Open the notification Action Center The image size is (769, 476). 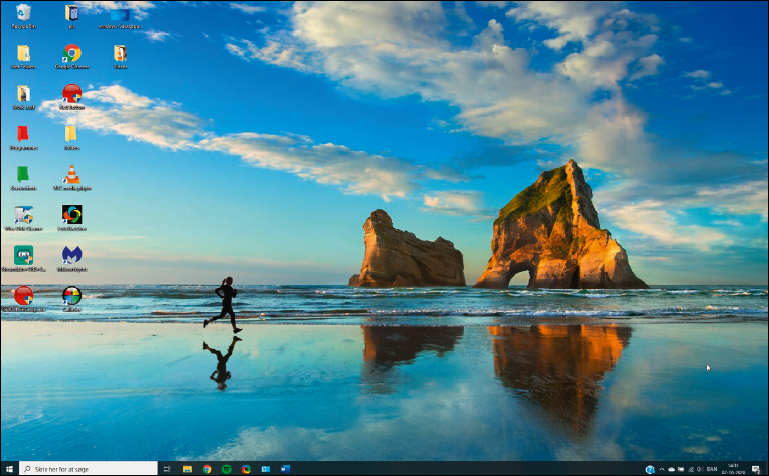point(757,468)
